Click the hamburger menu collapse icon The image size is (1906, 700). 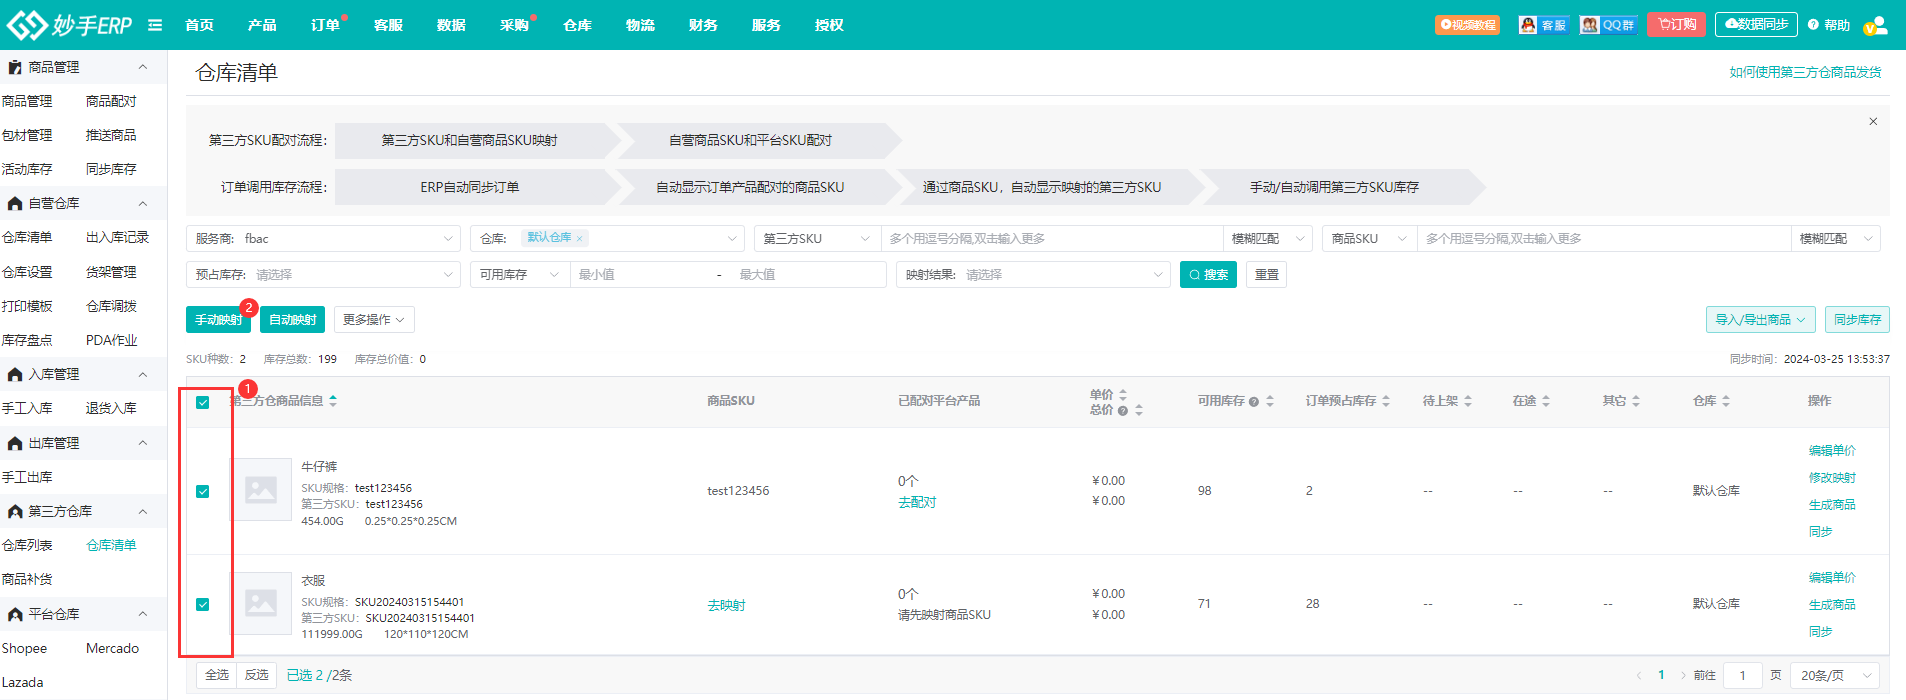pyautogui.click(x=155, y=25)
